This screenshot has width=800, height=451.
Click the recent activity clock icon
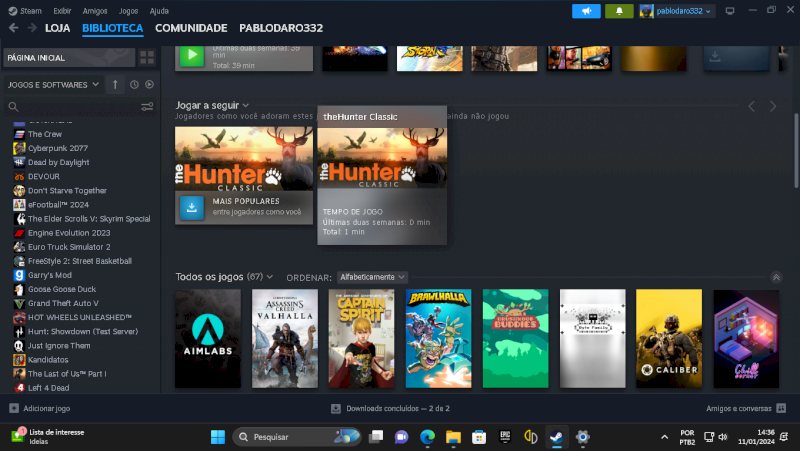point(134,85)
